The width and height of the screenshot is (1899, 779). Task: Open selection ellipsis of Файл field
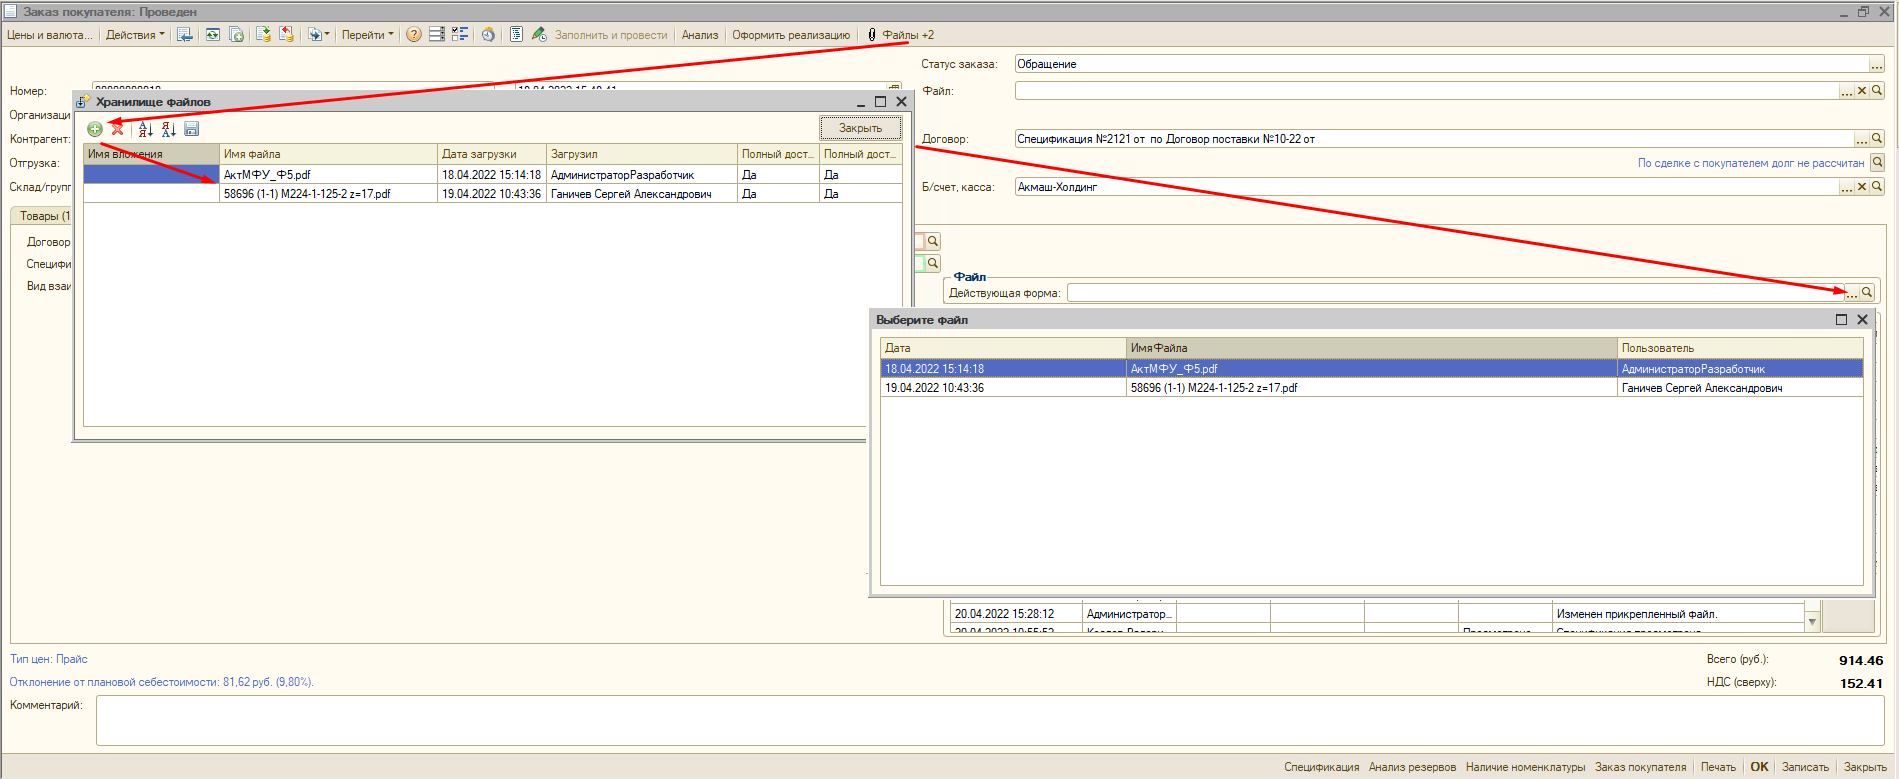1847,91
